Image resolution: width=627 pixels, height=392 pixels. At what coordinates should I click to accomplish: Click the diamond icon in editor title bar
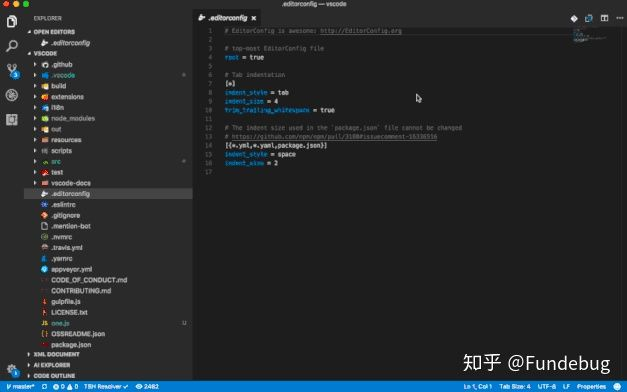point(574,18)
